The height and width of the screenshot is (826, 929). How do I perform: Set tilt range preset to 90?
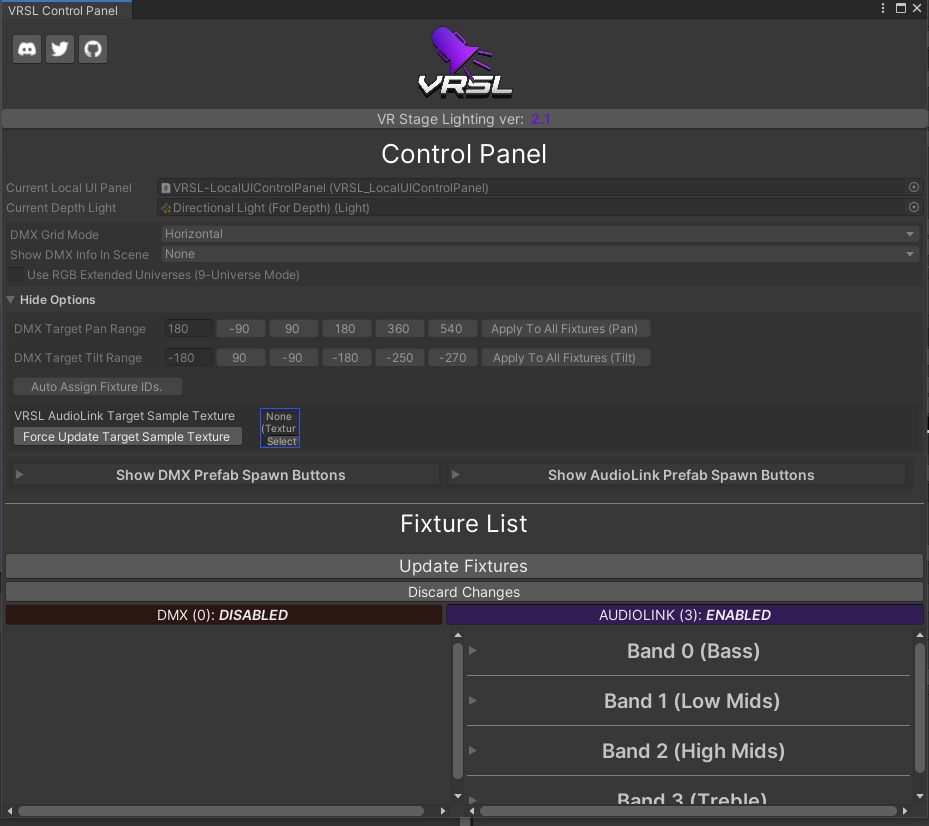(x=240, y=358)
